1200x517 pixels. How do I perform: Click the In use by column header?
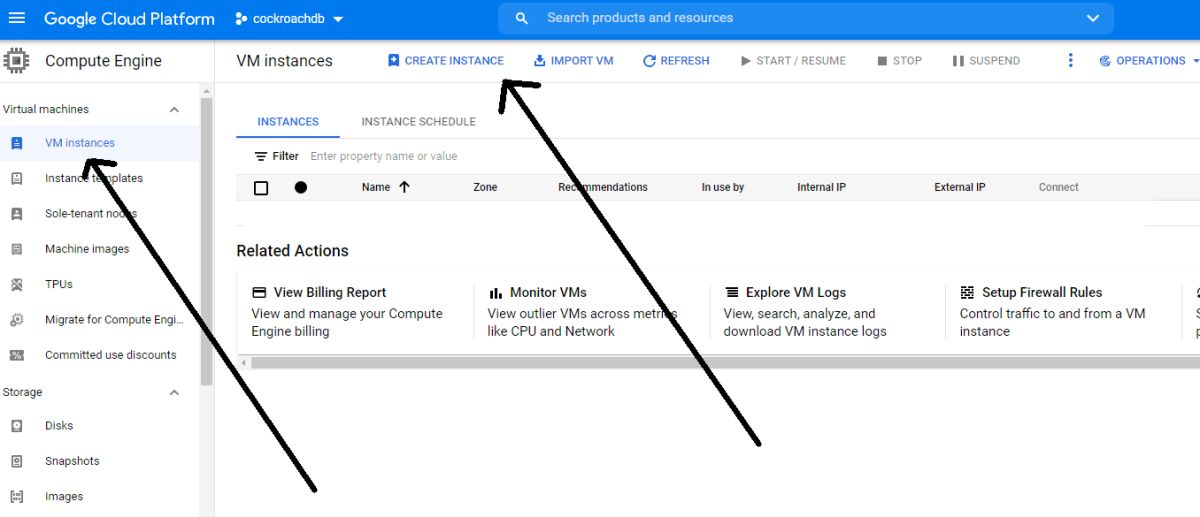[x=723, y=187]
